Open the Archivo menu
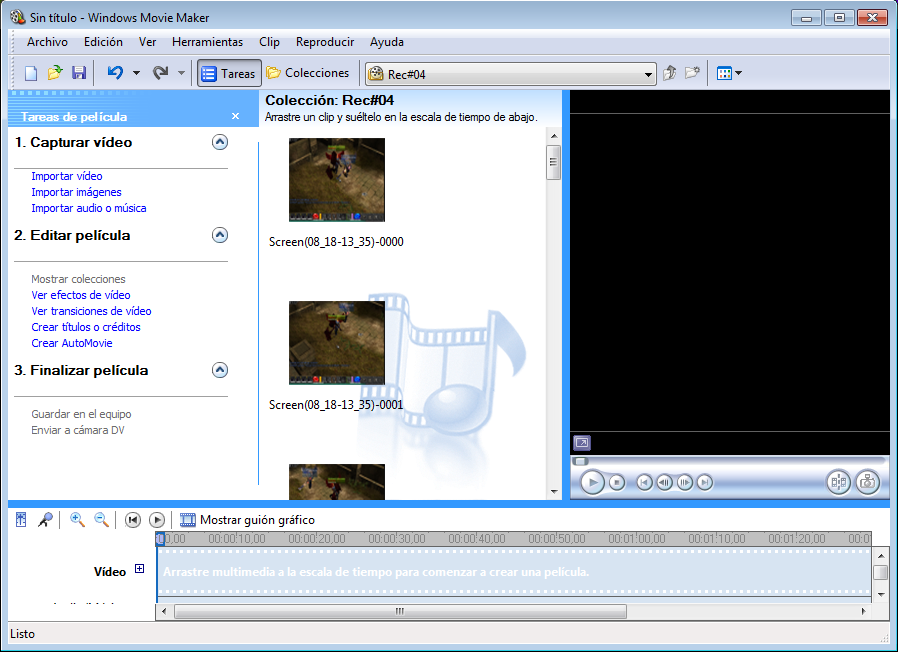Viewport: 898px width, 652px height. tap(47, 42)
